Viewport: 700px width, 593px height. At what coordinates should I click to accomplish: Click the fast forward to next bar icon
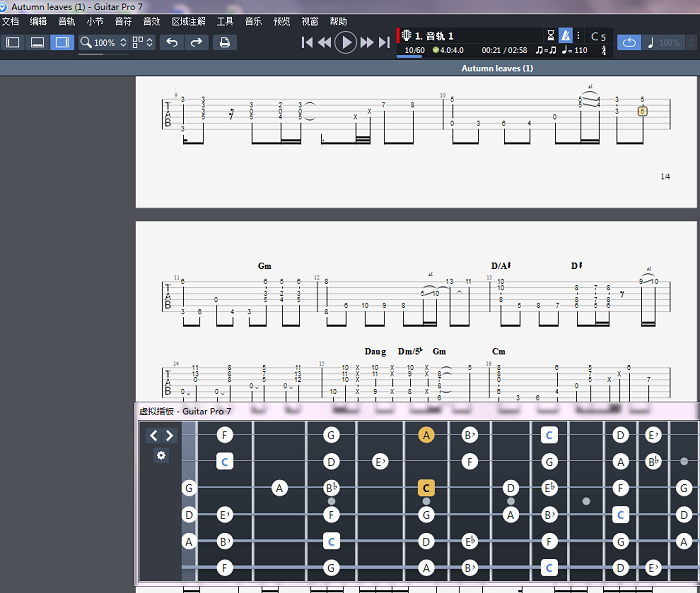coord(367,42)
